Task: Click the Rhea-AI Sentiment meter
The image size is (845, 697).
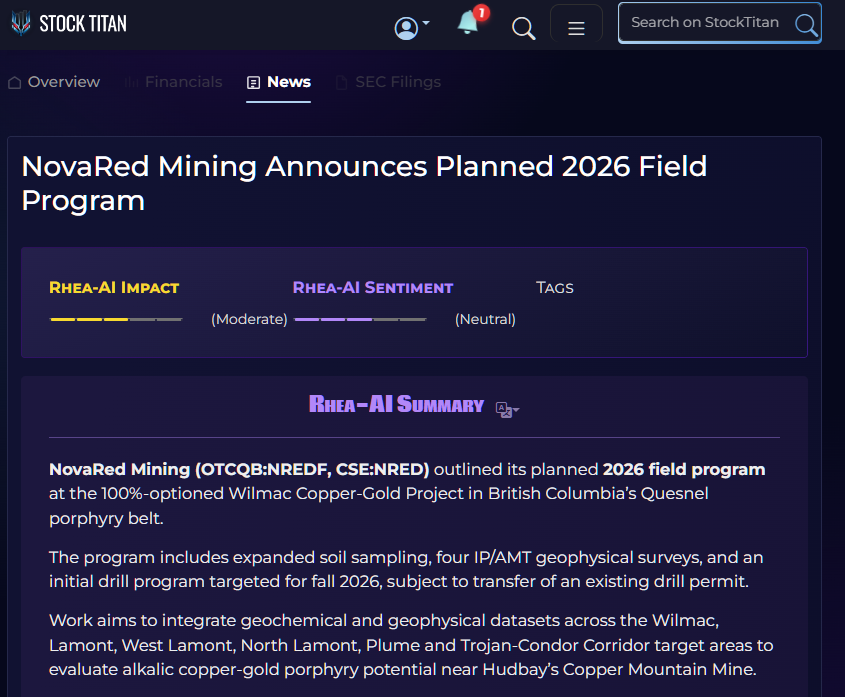Action: tap(361, 320)
